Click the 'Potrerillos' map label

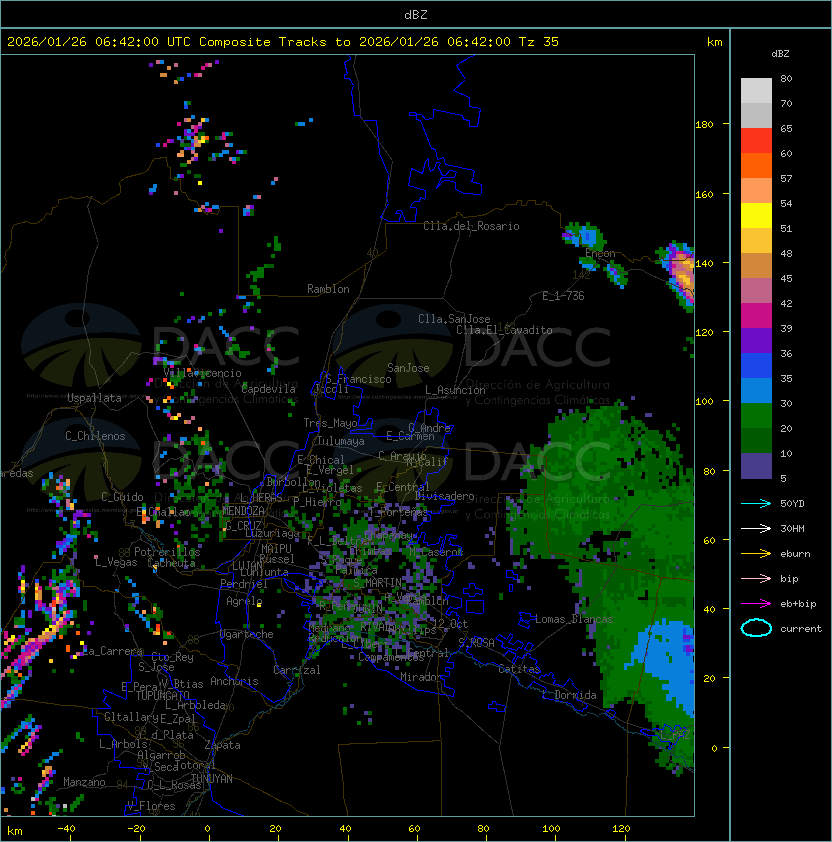point(167,552)
